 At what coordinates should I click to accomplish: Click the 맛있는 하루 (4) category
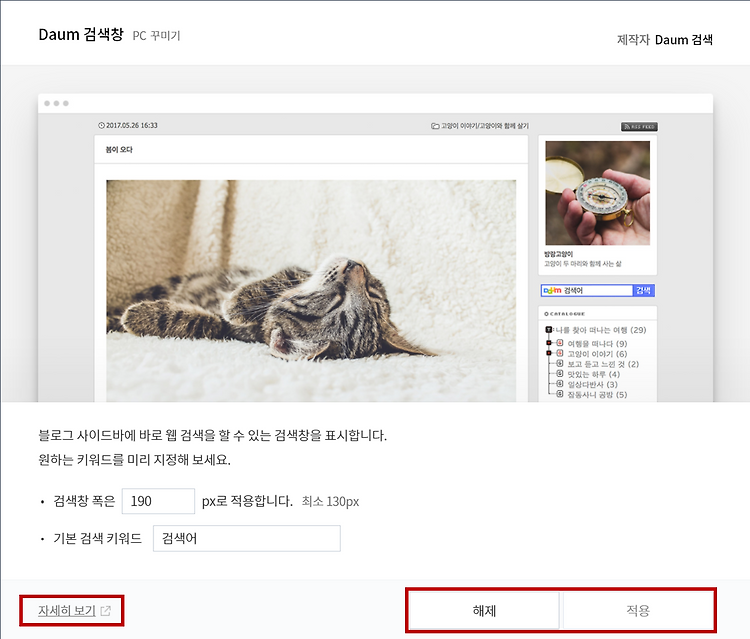click(593, 374)
